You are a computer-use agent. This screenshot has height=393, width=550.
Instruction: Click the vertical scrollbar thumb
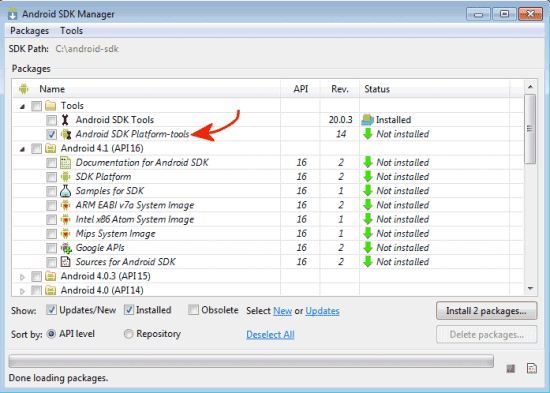pyautogui.click(x=530, y=129)
